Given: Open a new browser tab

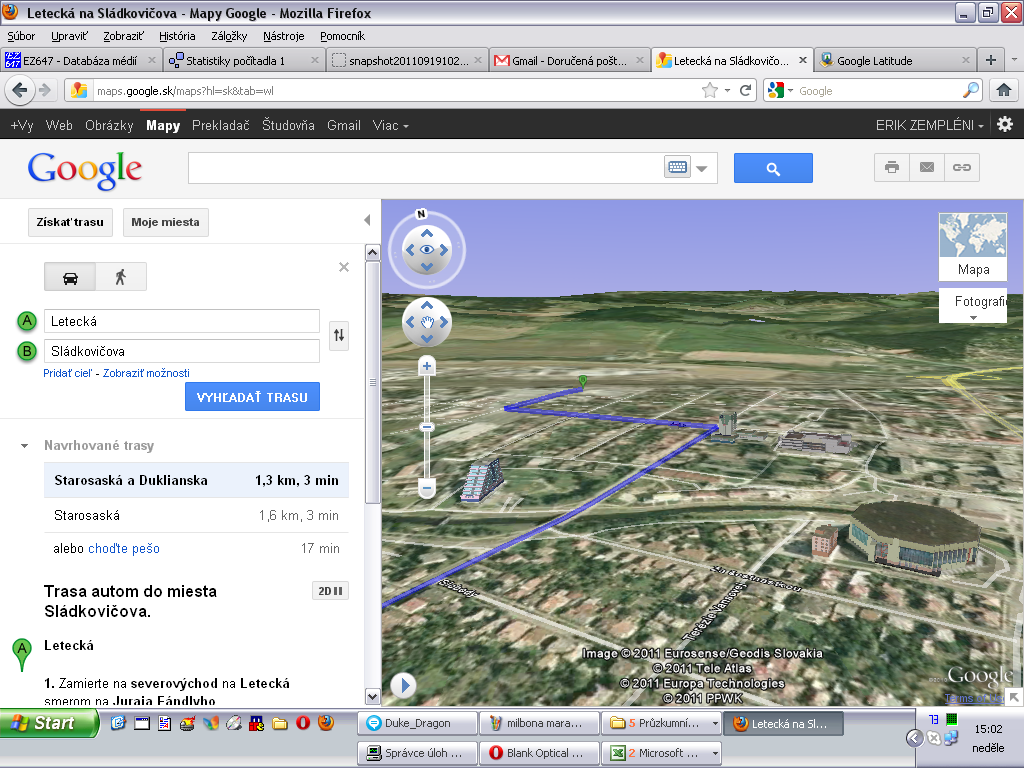Looking at the screenshot, I should [x=991, y=60].
